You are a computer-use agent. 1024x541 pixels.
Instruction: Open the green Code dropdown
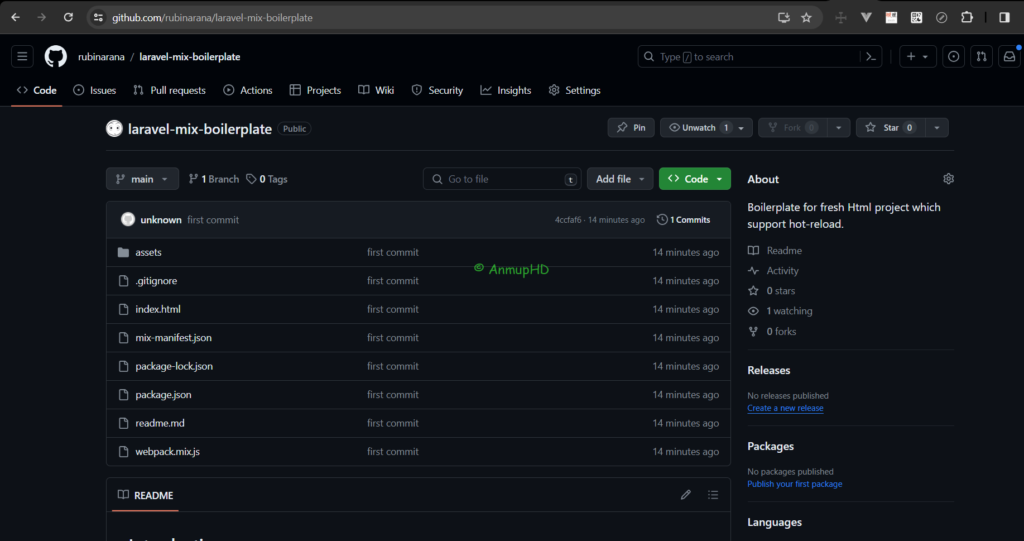coord(694,179)
